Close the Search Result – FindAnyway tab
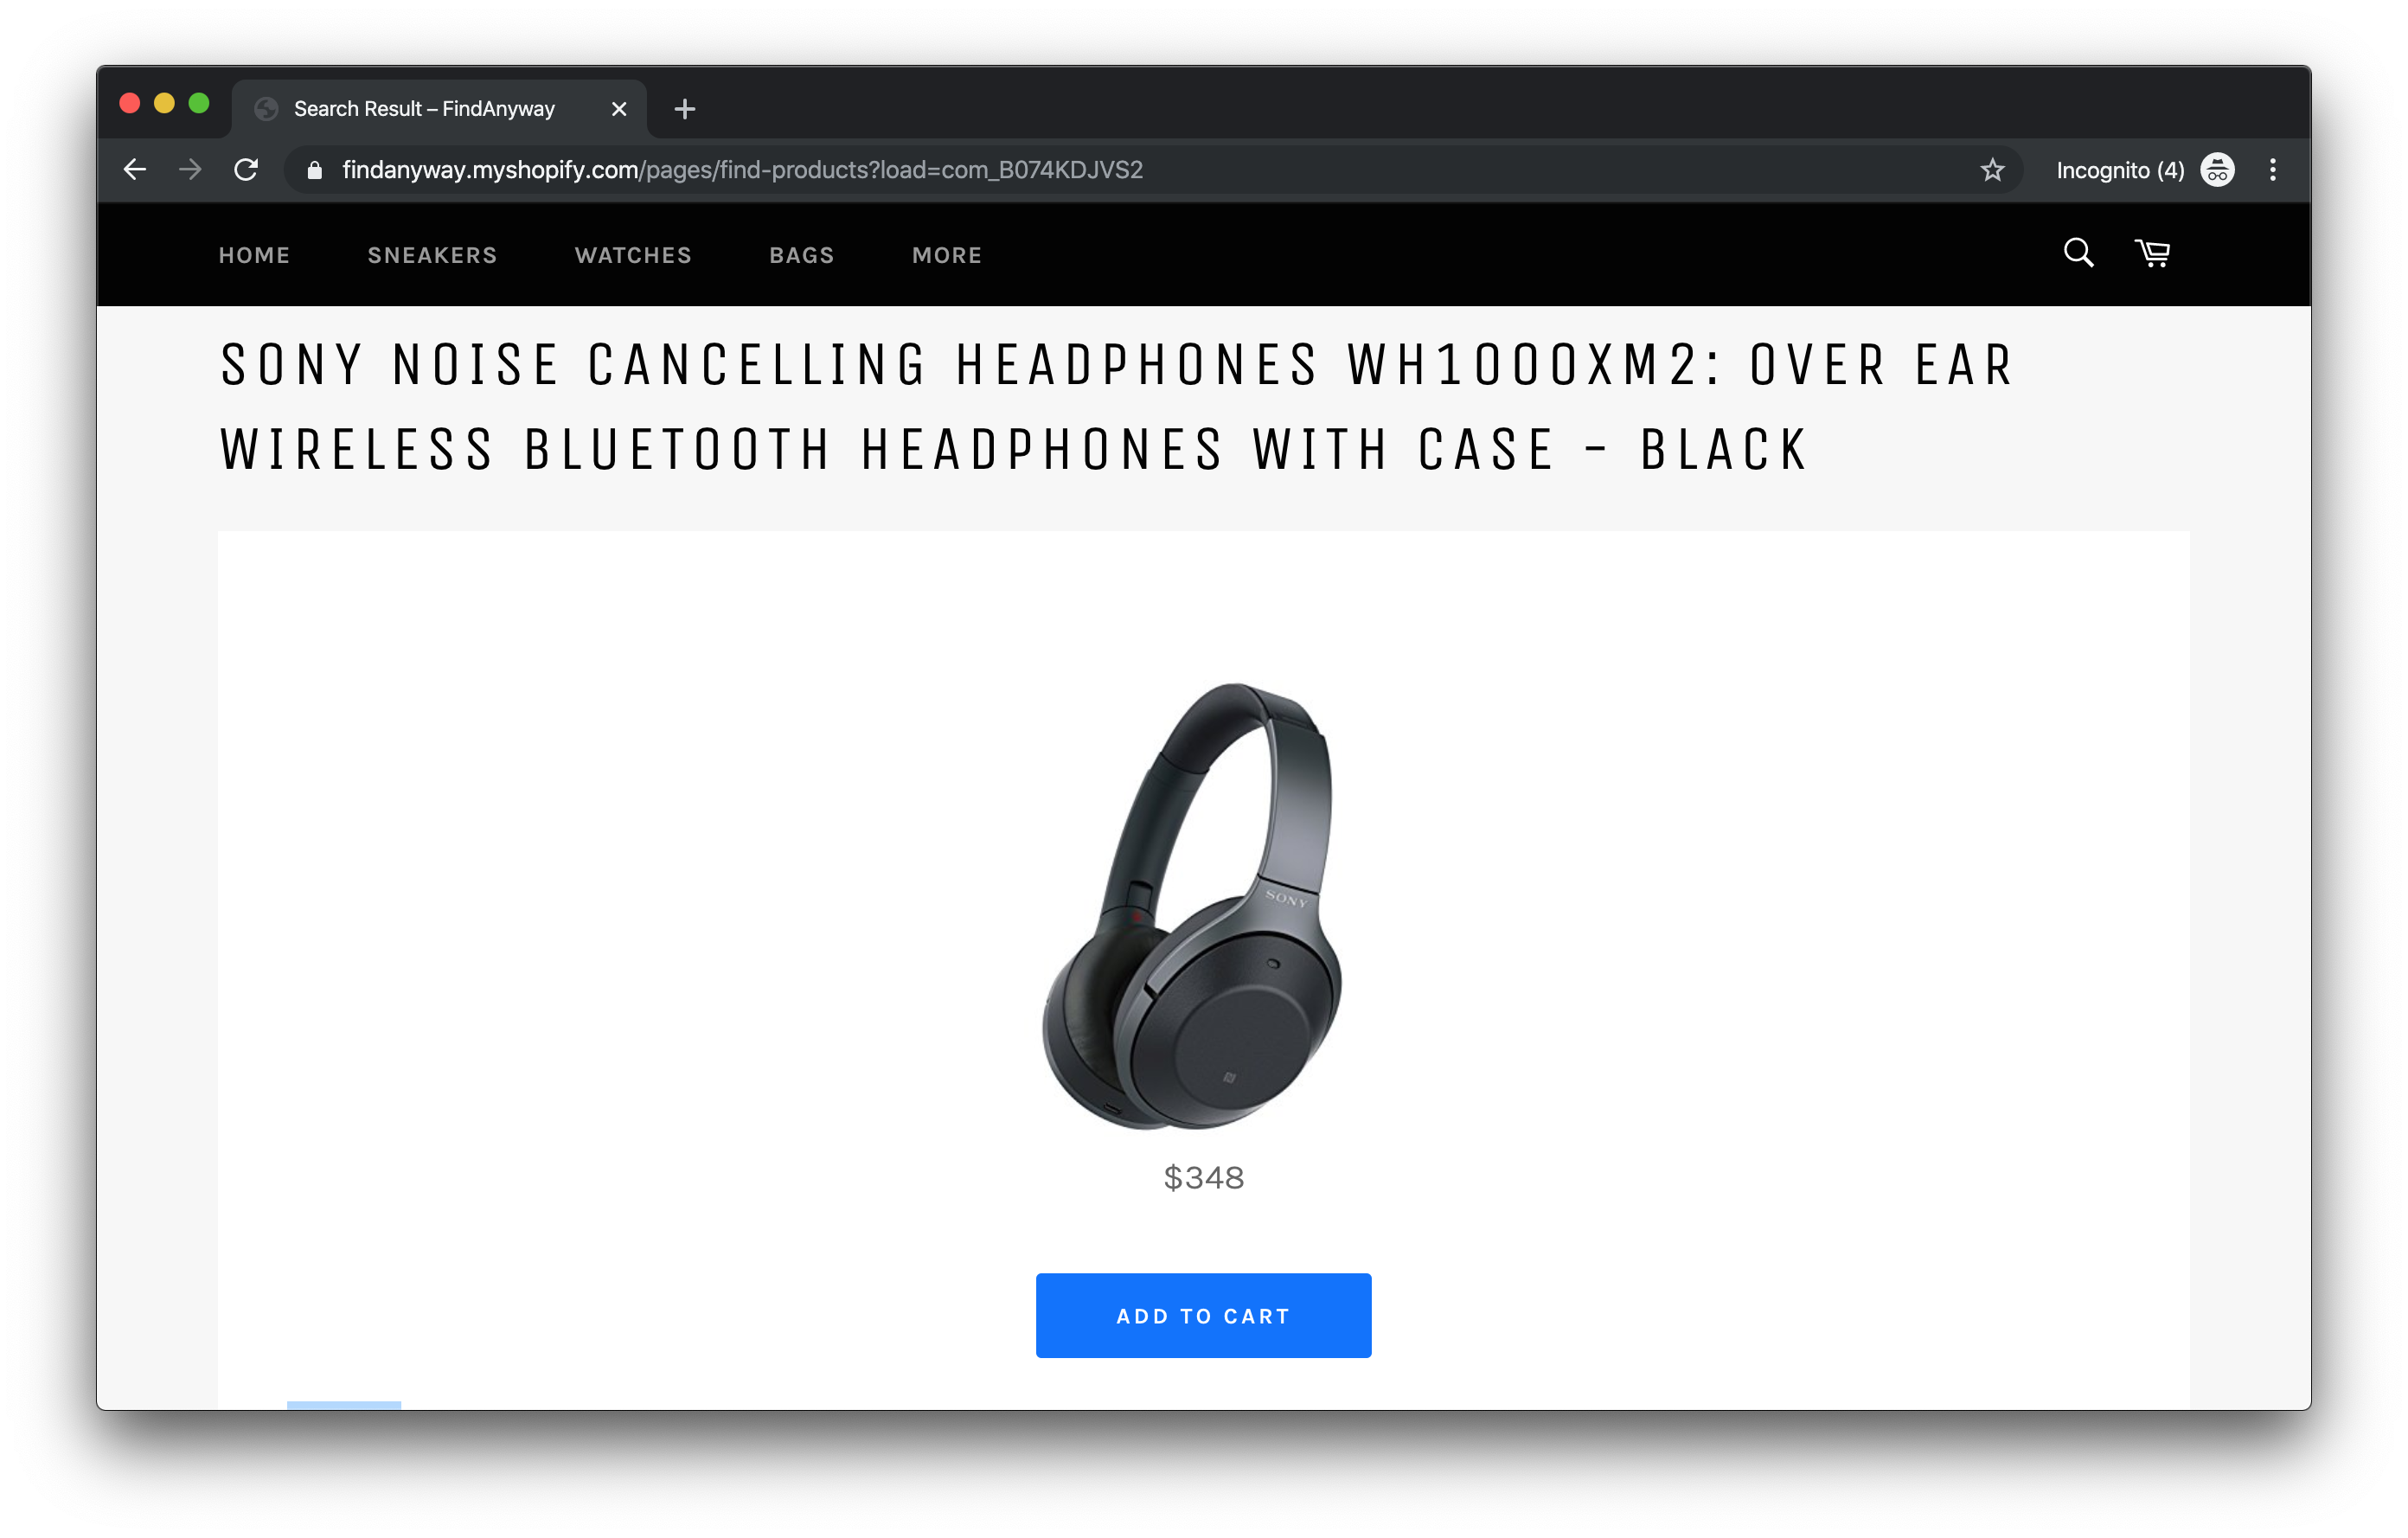The height and width of the screenshot is (1538, 2408). tap(619, 108)
